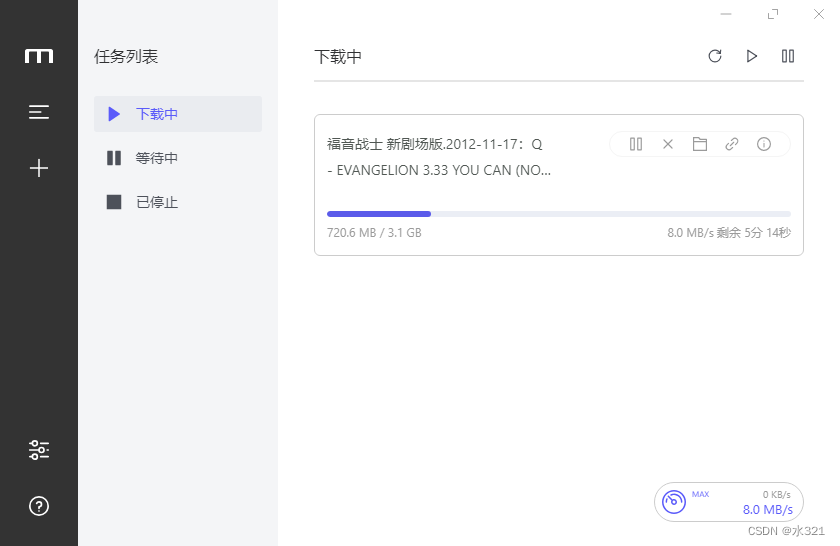Open the task list menu icon
840x546 pixels.
point(39,112)
